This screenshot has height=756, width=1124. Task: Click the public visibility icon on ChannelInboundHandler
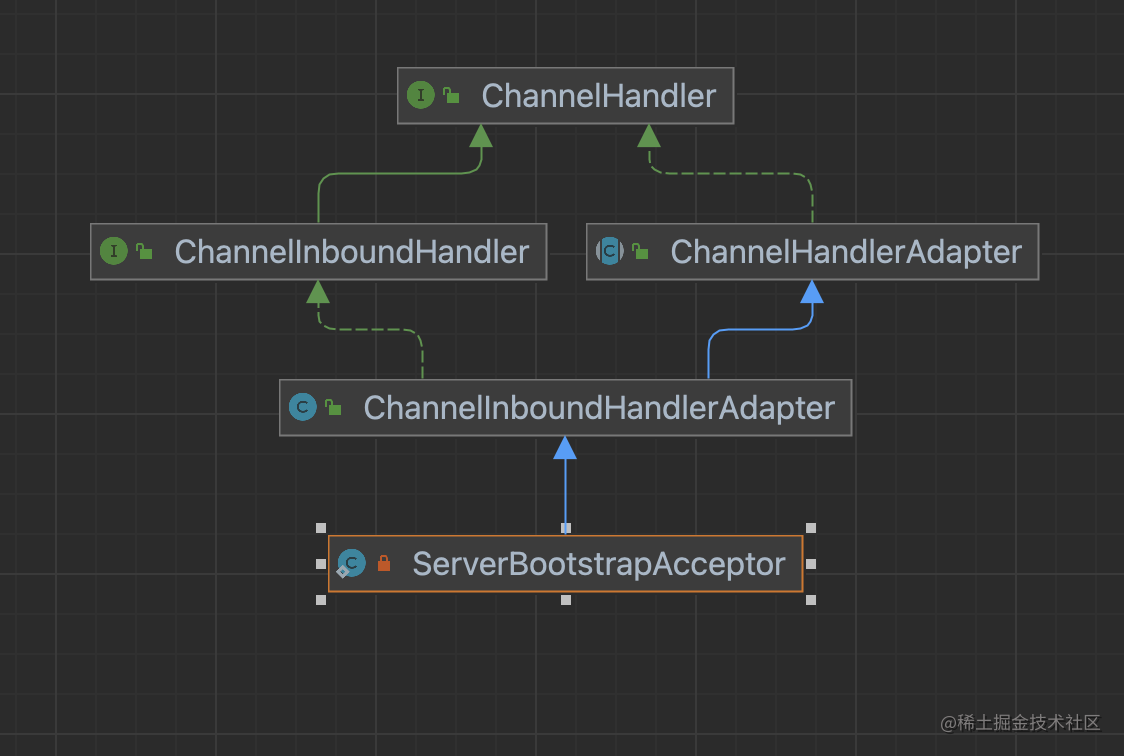click(144, 251)
